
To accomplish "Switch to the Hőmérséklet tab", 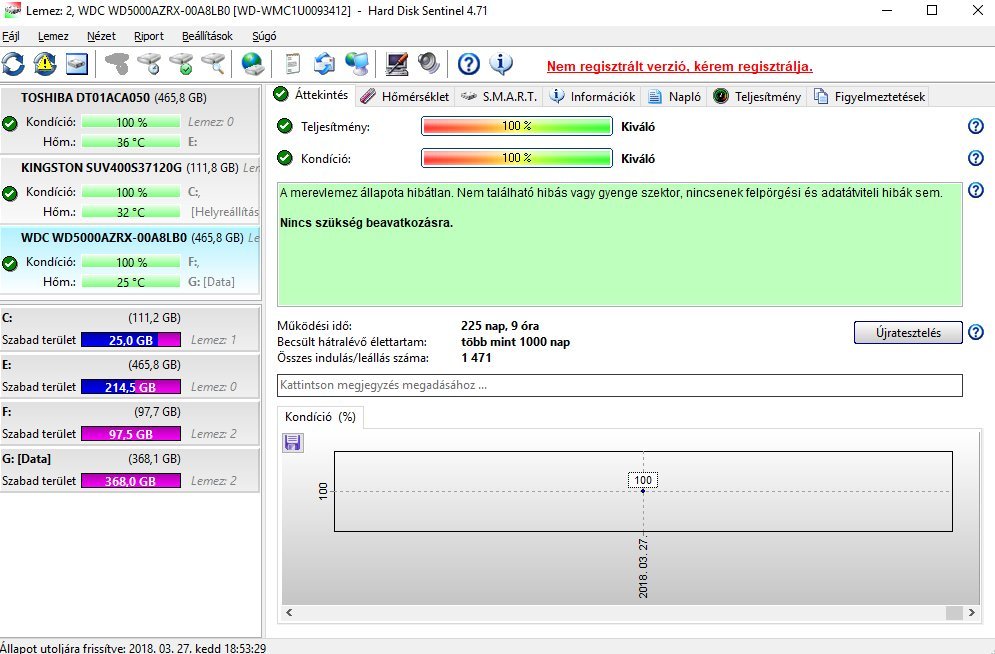I will [x=405, y=96].
